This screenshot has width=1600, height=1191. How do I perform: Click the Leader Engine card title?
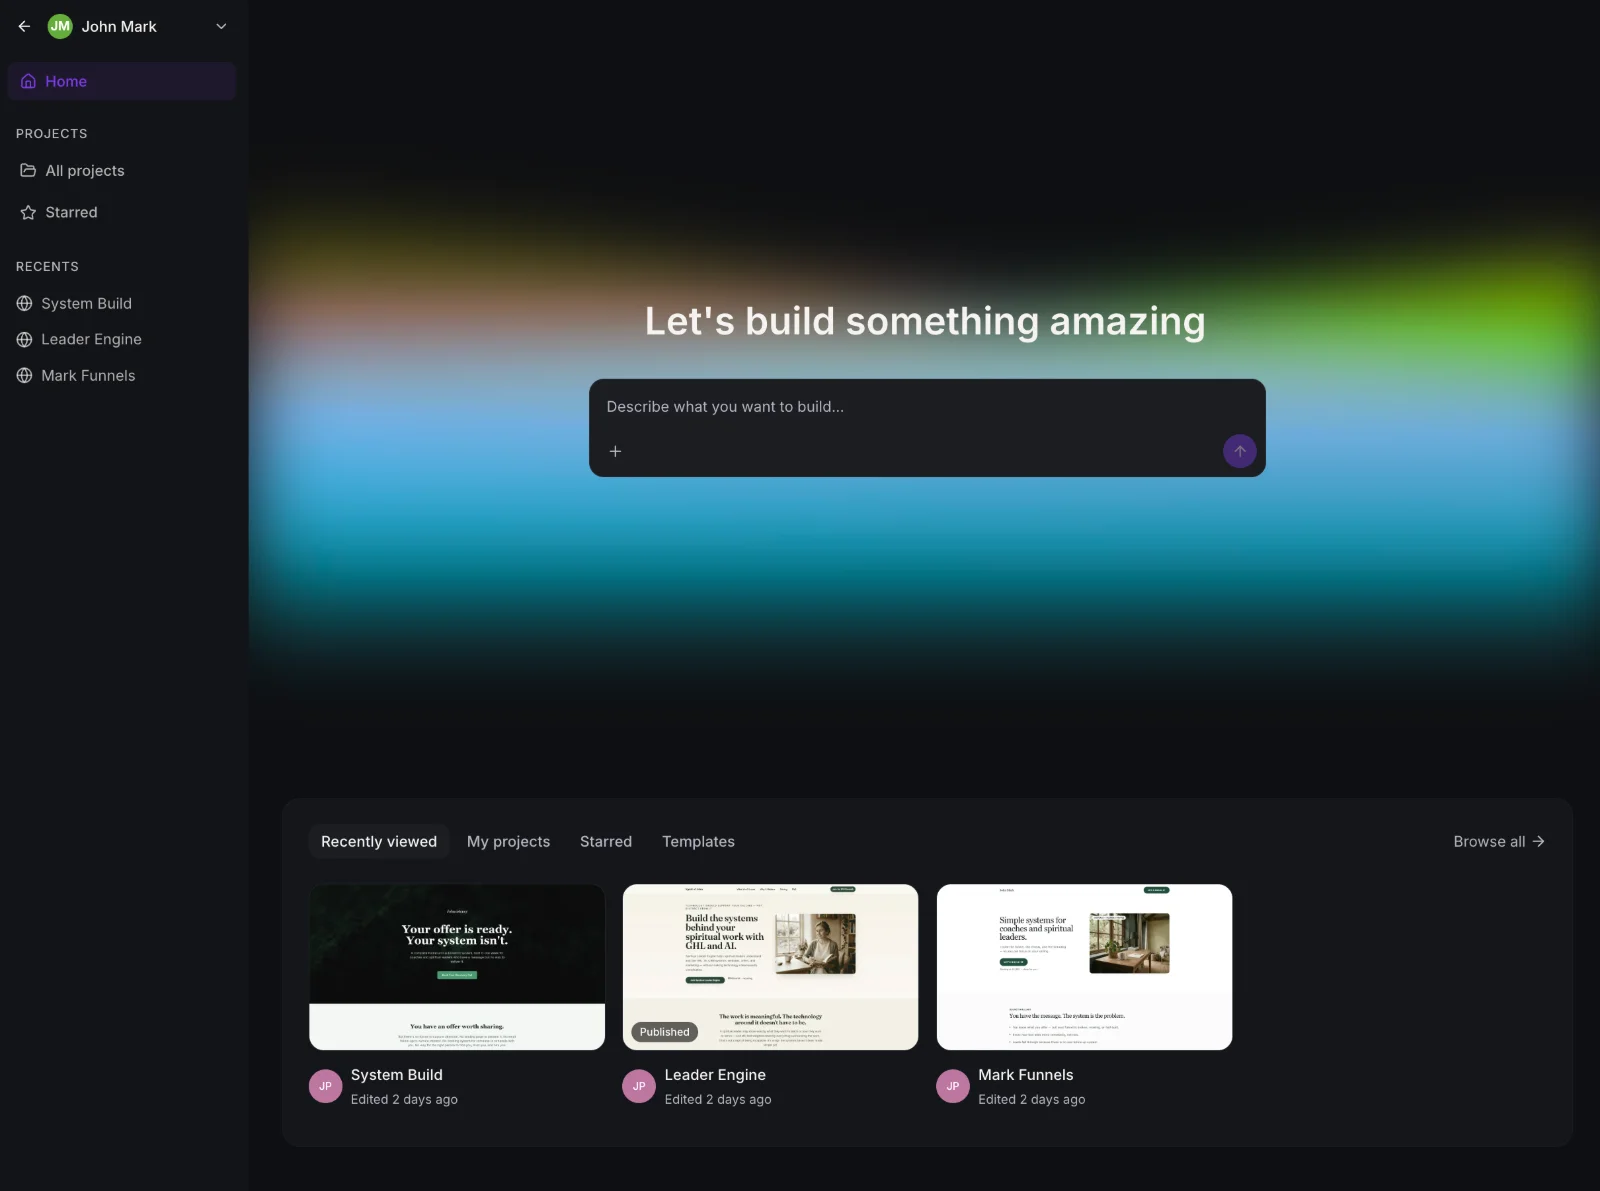(x=715, y=1075)
